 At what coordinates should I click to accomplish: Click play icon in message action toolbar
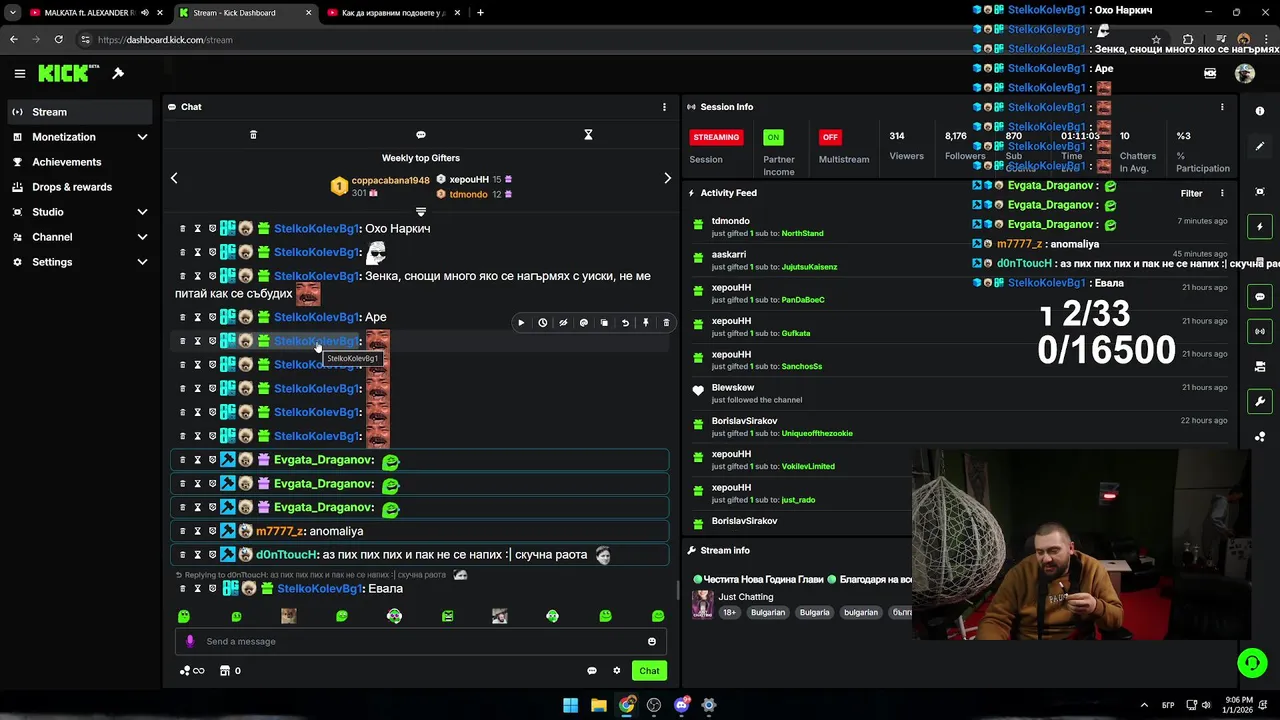click(521, 323)
